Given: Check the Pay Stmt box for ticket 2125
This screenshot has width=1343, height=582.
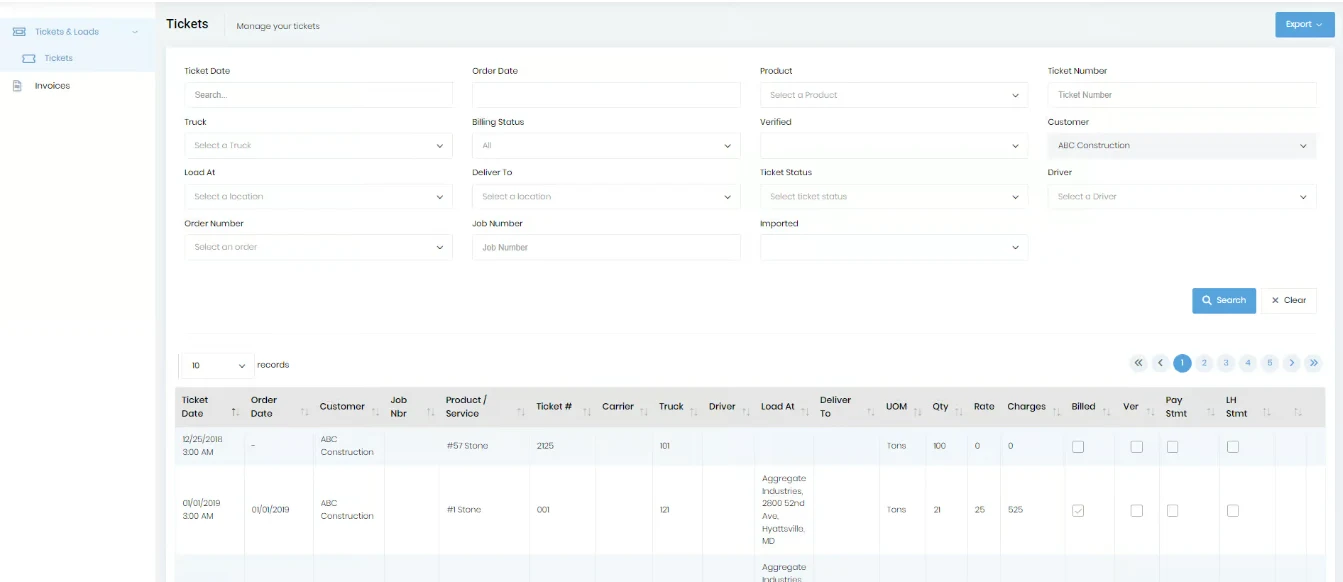Looking at the screenshot, I should pos(1172,447).
